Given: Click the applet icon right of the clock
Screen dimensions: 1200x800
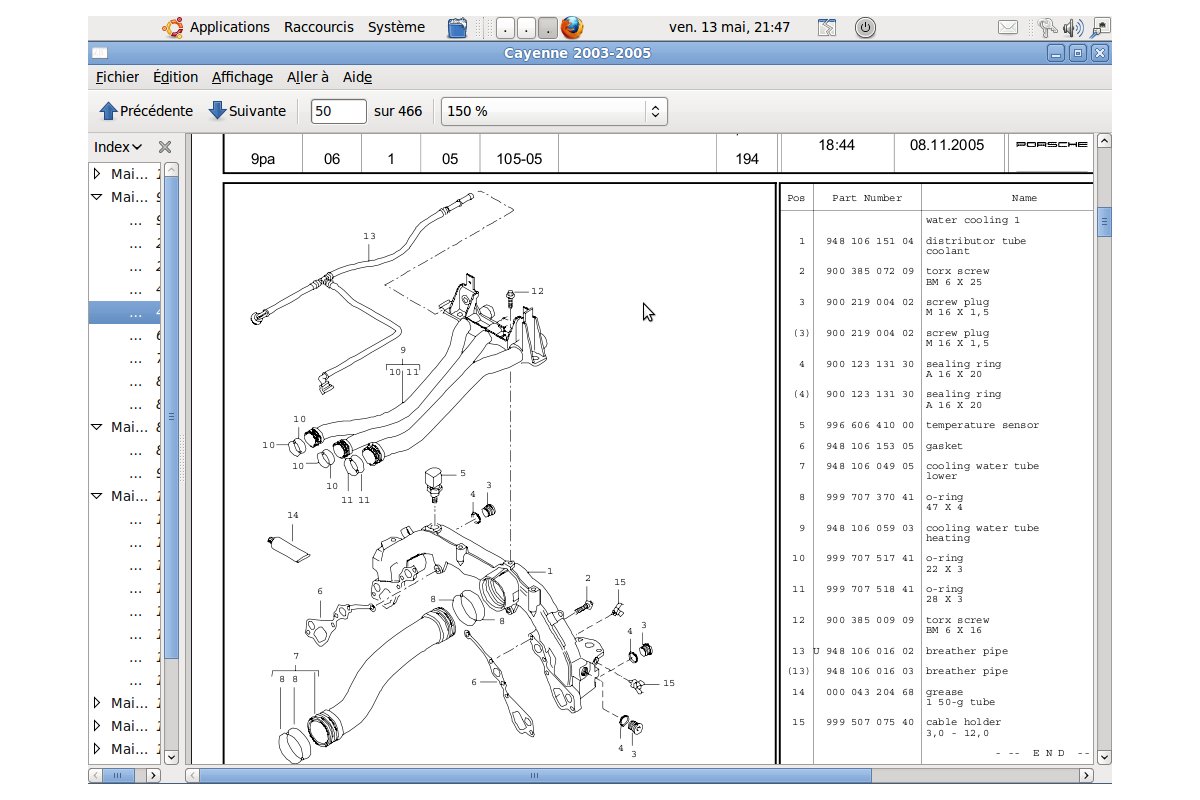Looking at the screenshot, I should (827, 27).
